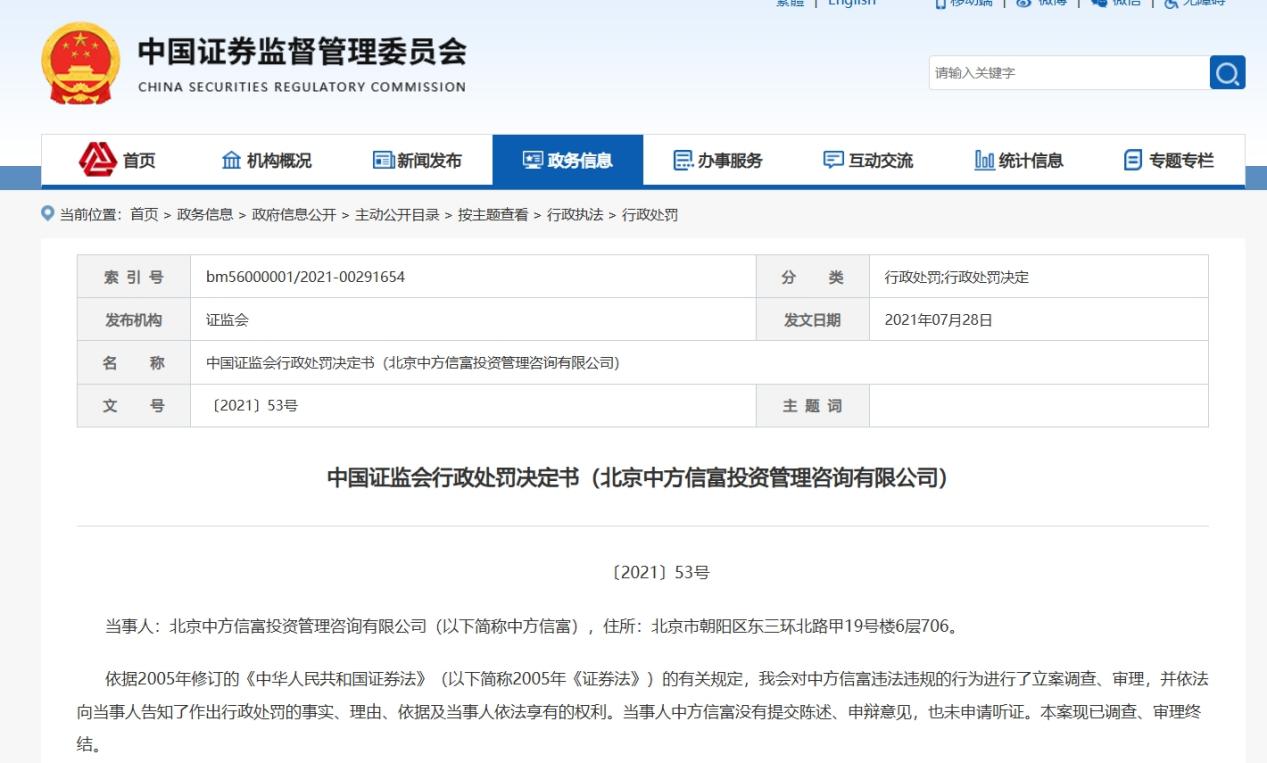The image size is (1267, 763).
Task: Click the paragraph starting with 依据2005年修订的
Action: point(642,712)
